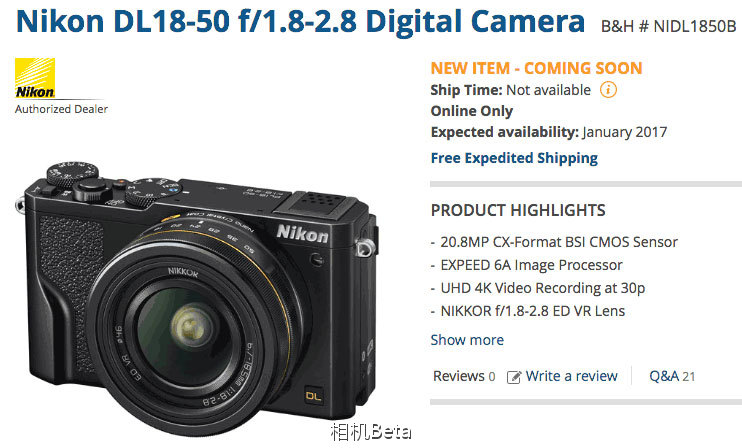
Task: Click the Expected availability January 2017 text
Action: point(549,132)
